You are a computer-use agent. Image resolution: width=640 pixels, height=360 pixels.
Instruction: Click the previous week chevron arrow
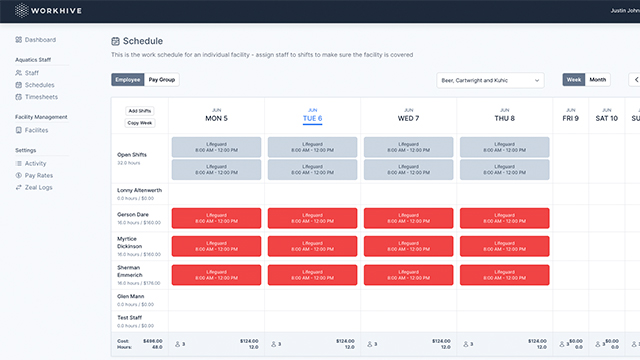(x=635, y=80)
